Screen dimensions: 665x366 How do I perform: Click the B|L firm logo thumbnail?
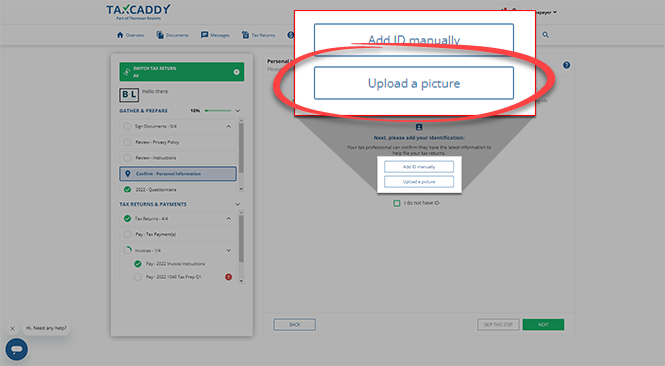[129, 95]
